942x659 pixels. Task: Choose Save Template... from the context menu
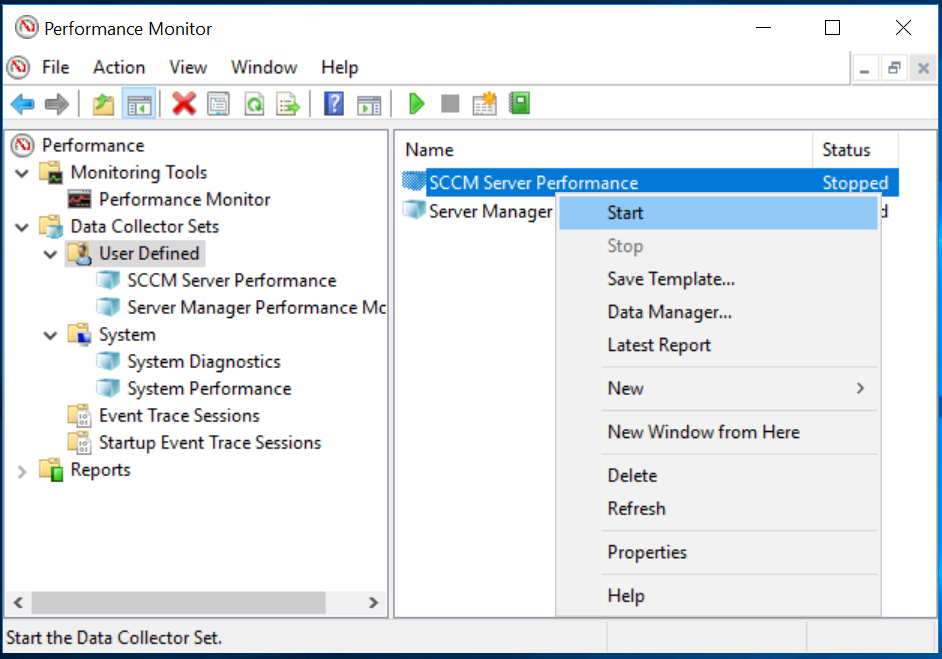click(x=719, y=279)
